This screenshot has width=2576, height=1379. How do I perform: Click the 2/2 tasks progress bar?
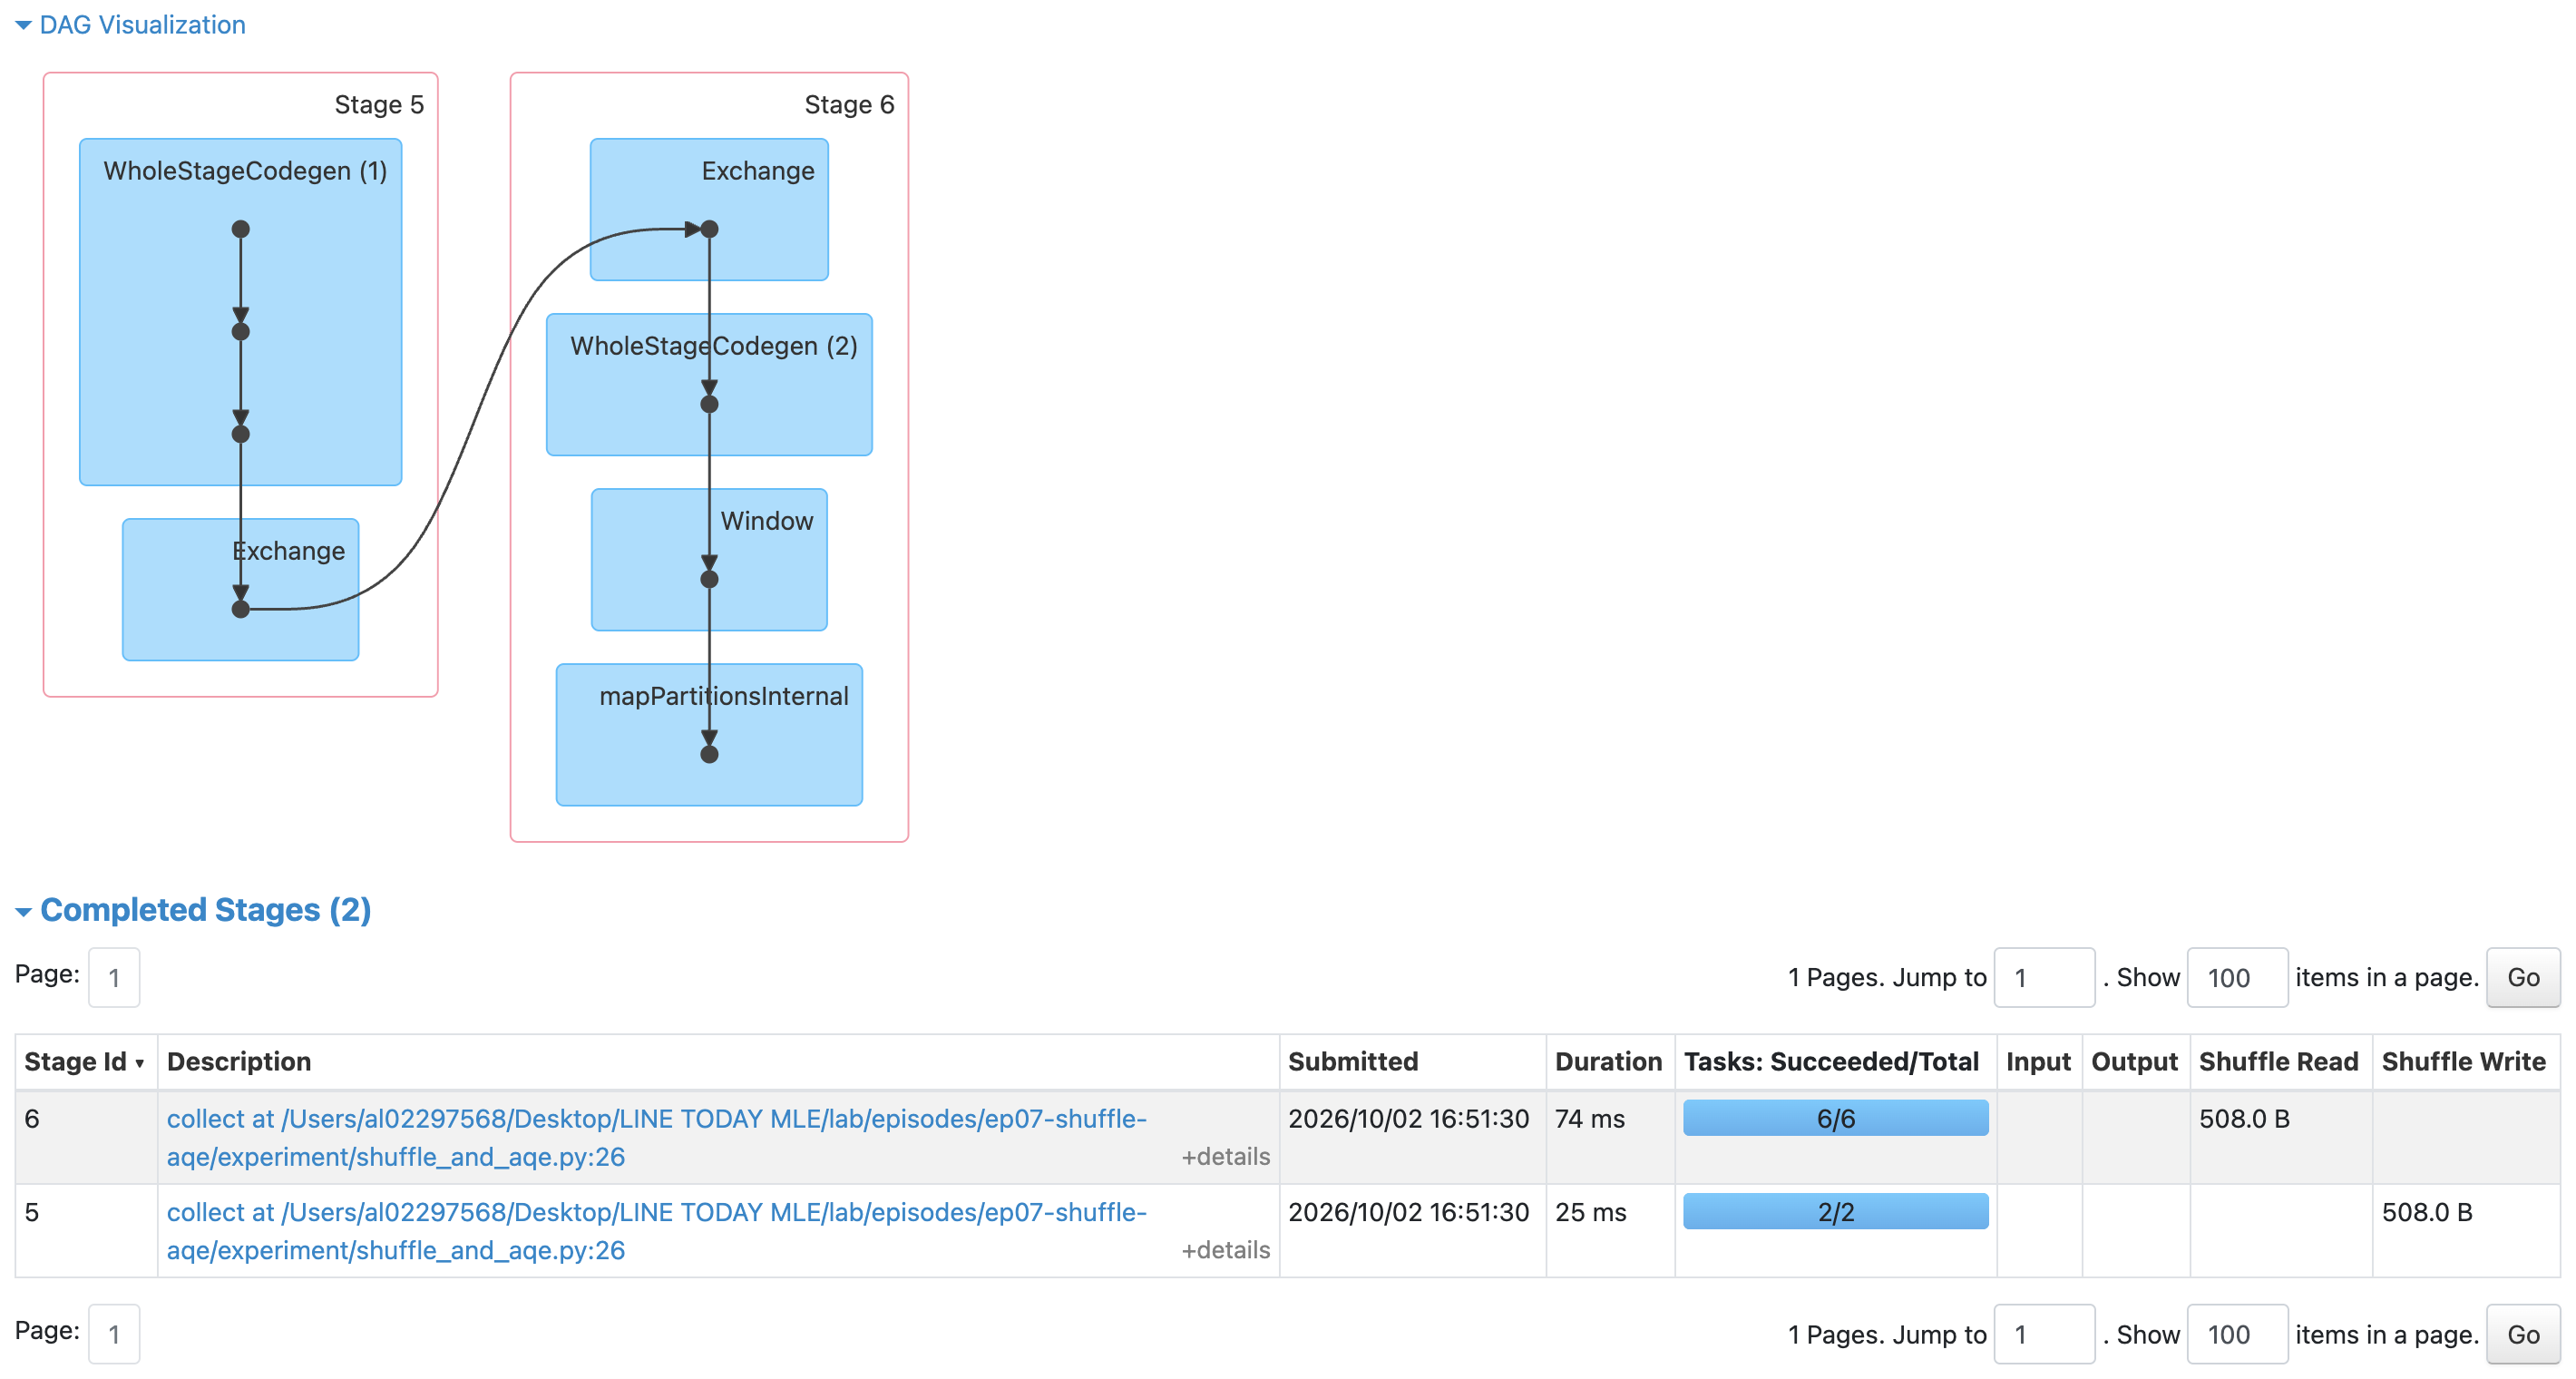[x=1835, y=1212]
